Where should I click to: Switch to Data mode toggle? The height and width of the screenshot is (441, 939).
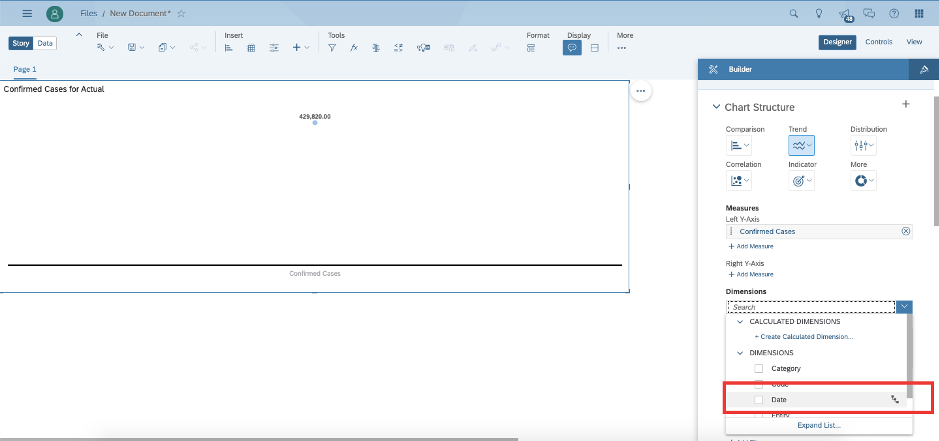pyautogui.click(x=45, y=43)
